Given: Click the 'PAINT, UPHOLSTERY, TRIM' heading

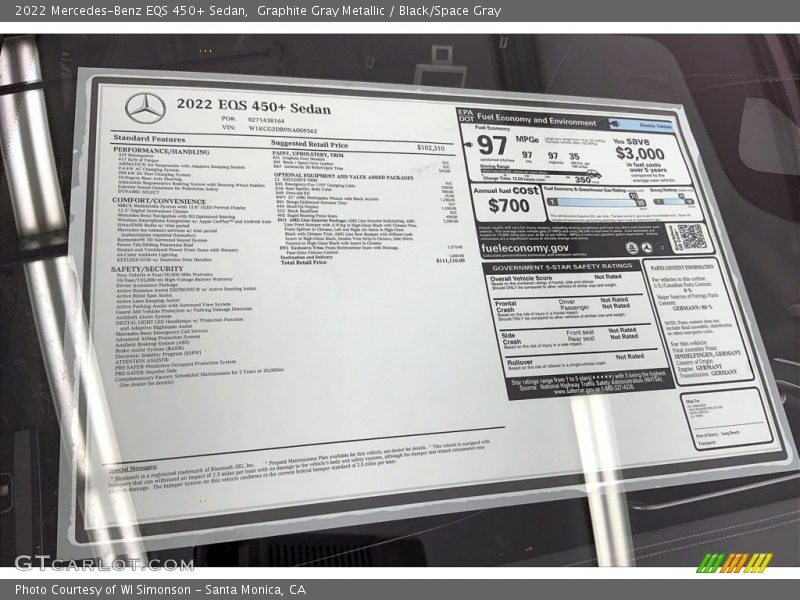Looking at the screenshot, I should pos(308,154).
